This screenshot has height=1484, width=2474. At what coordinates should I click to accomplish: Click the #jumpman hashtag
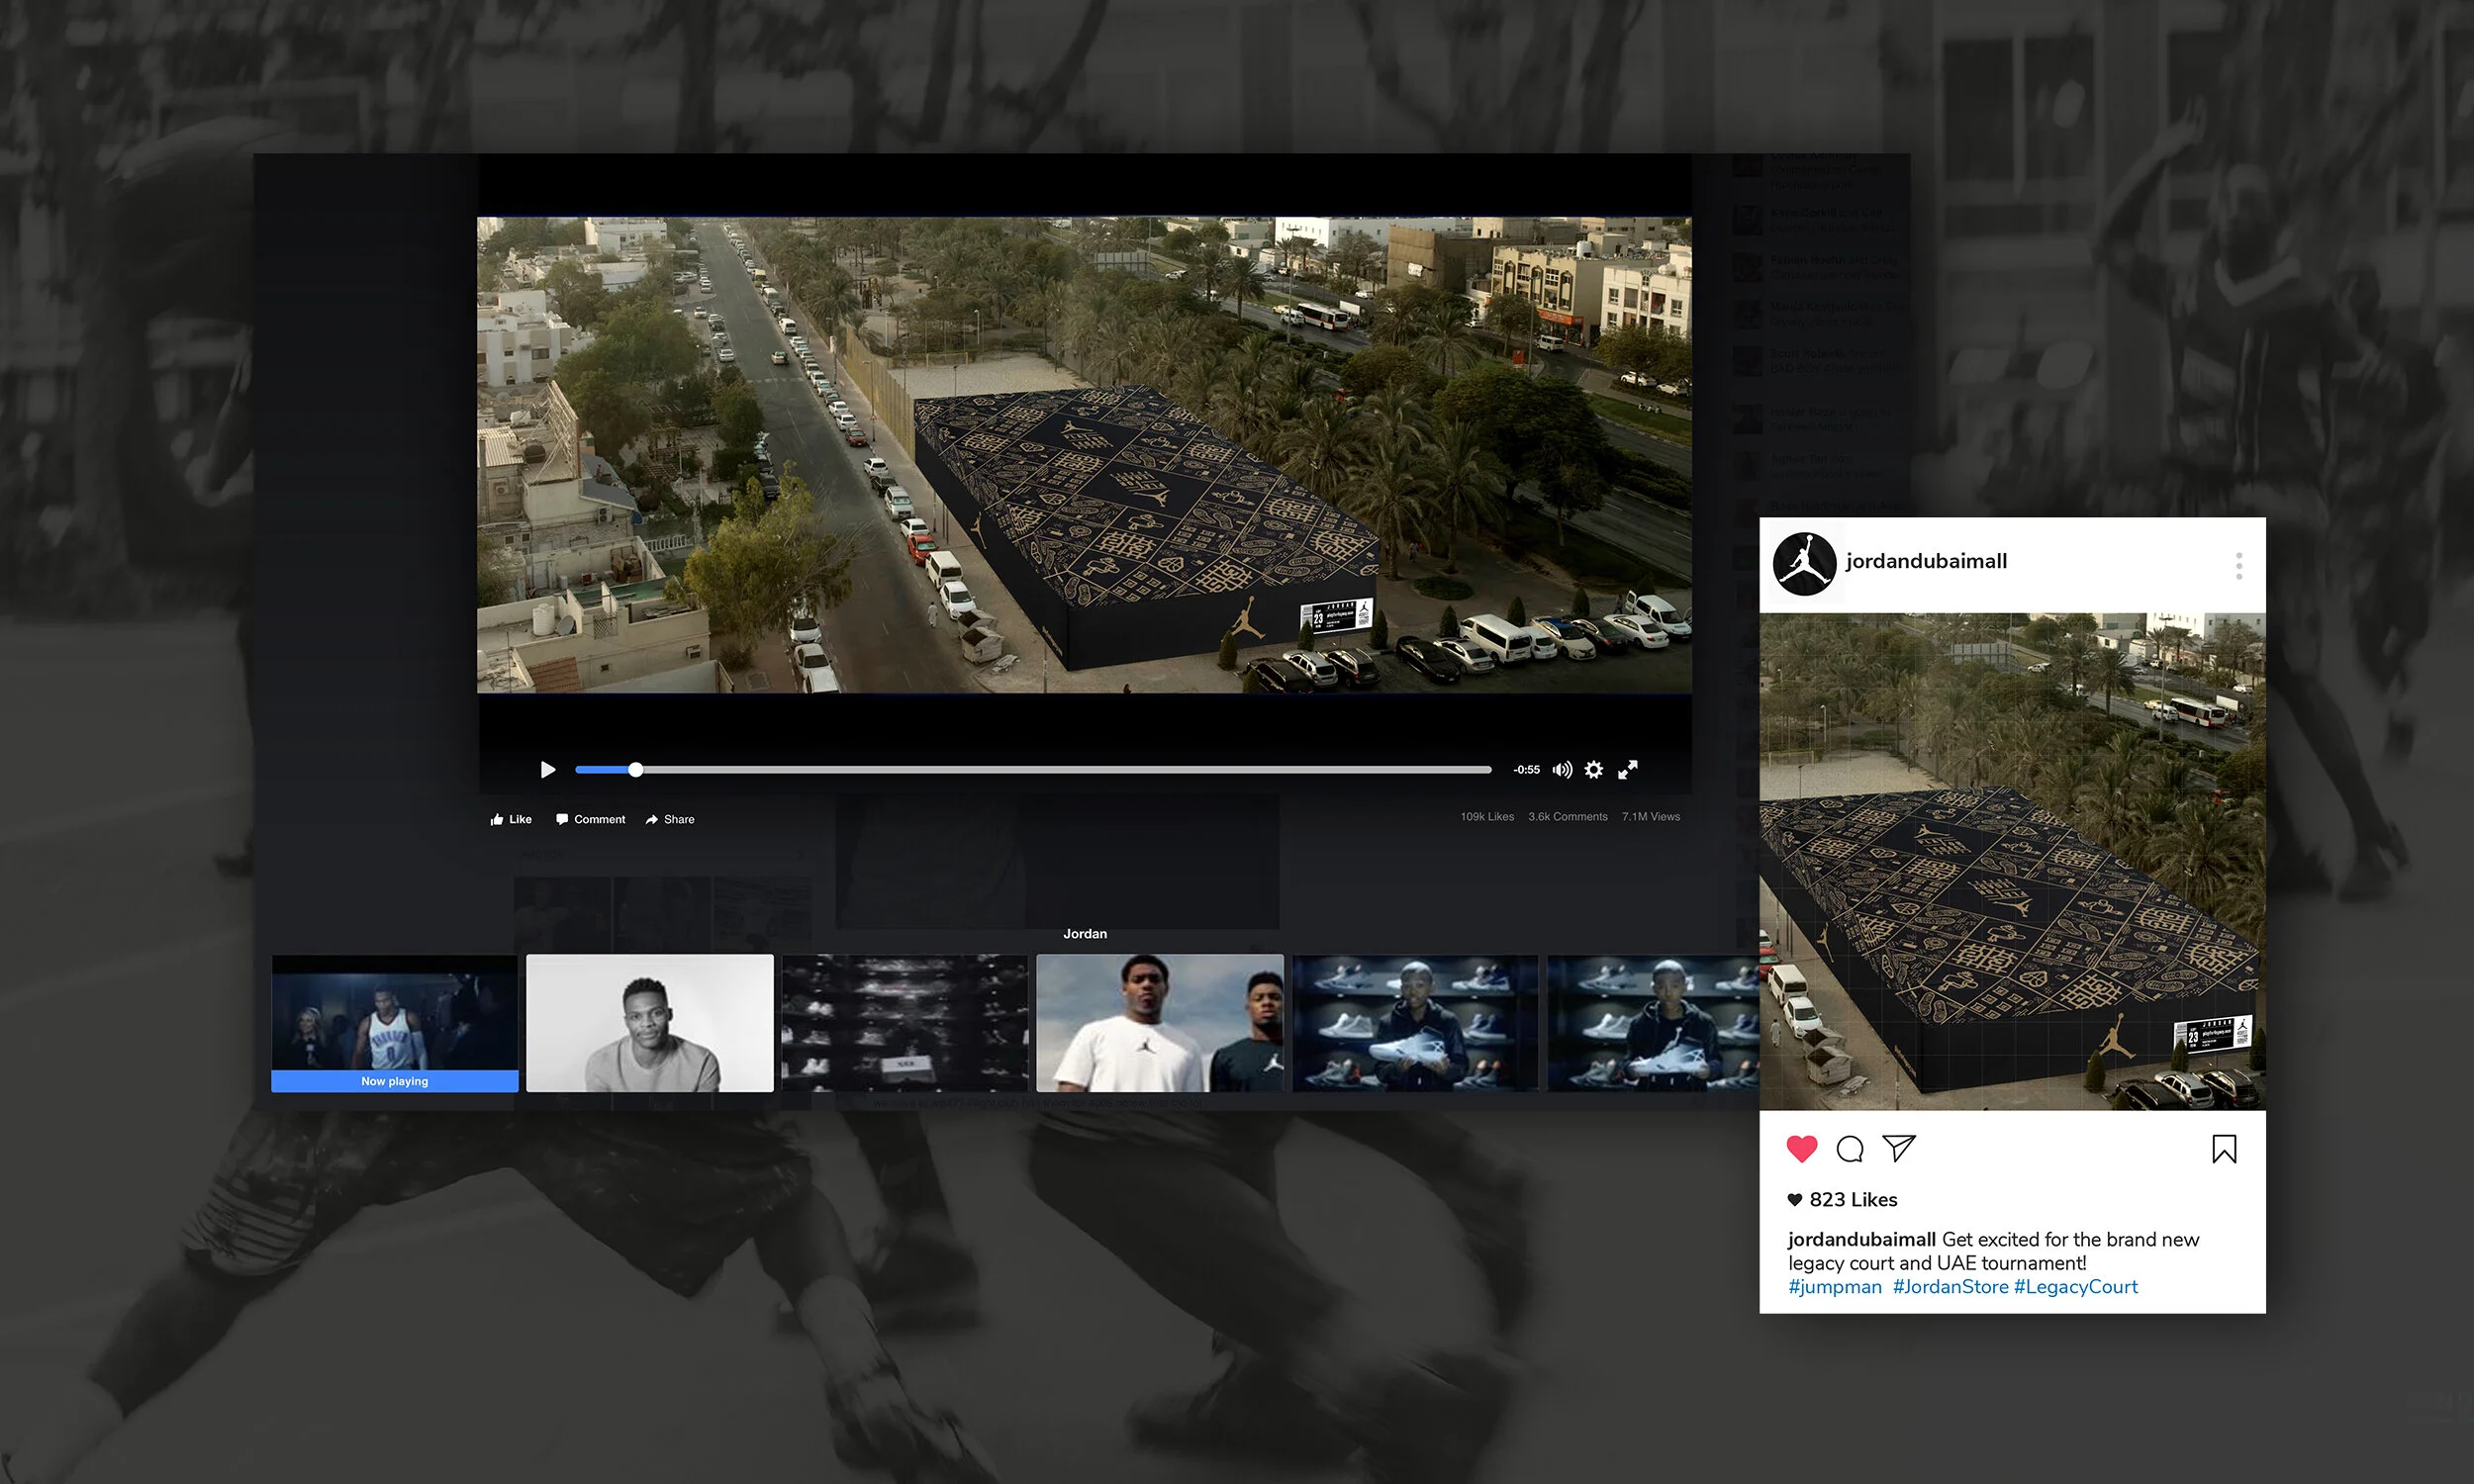click(1835, 1287)
